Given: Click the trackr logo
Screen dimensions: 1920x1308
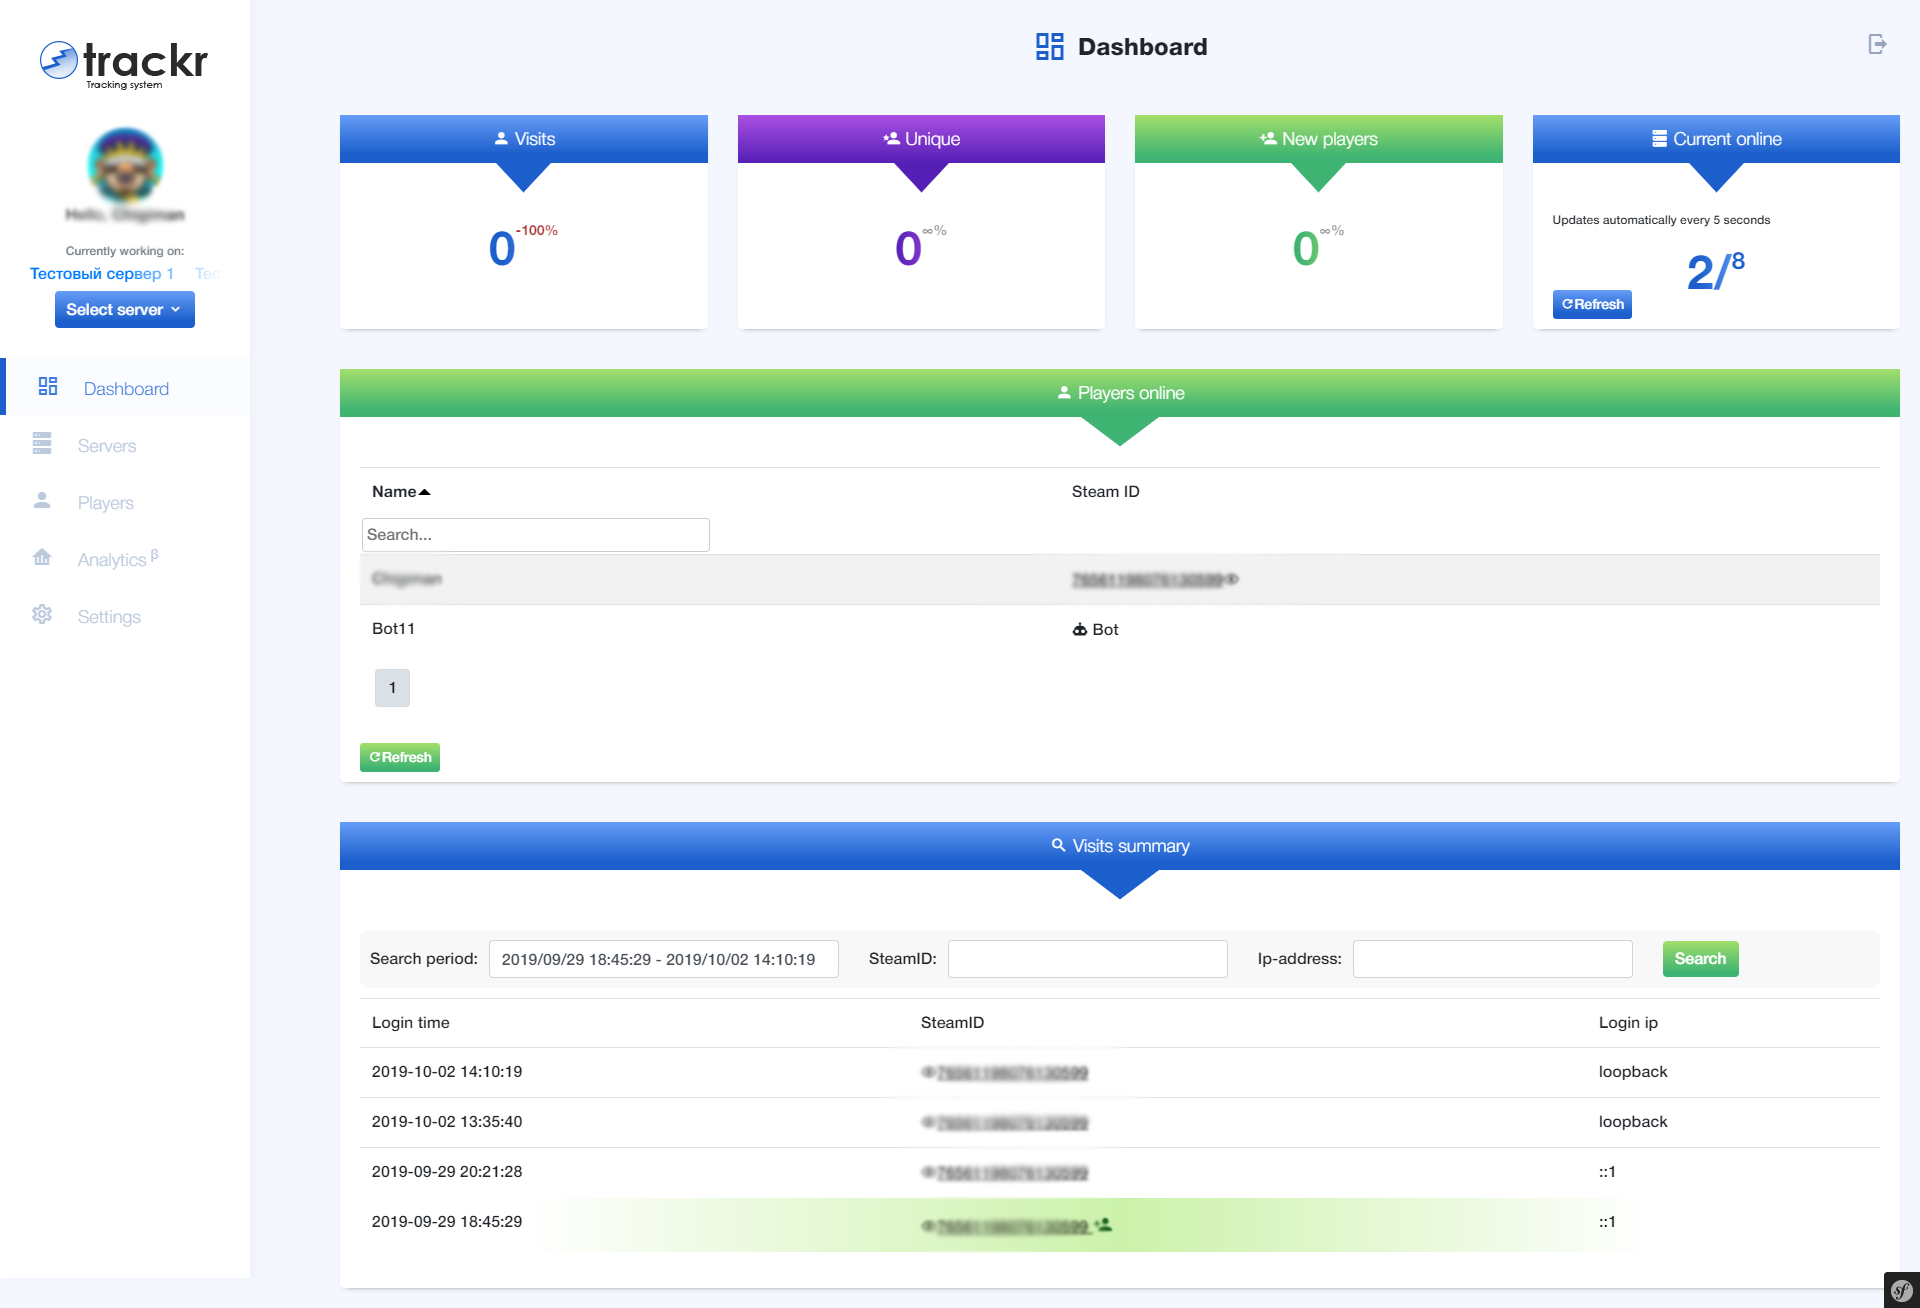Looking at the screenshot, I should point(124,63).
